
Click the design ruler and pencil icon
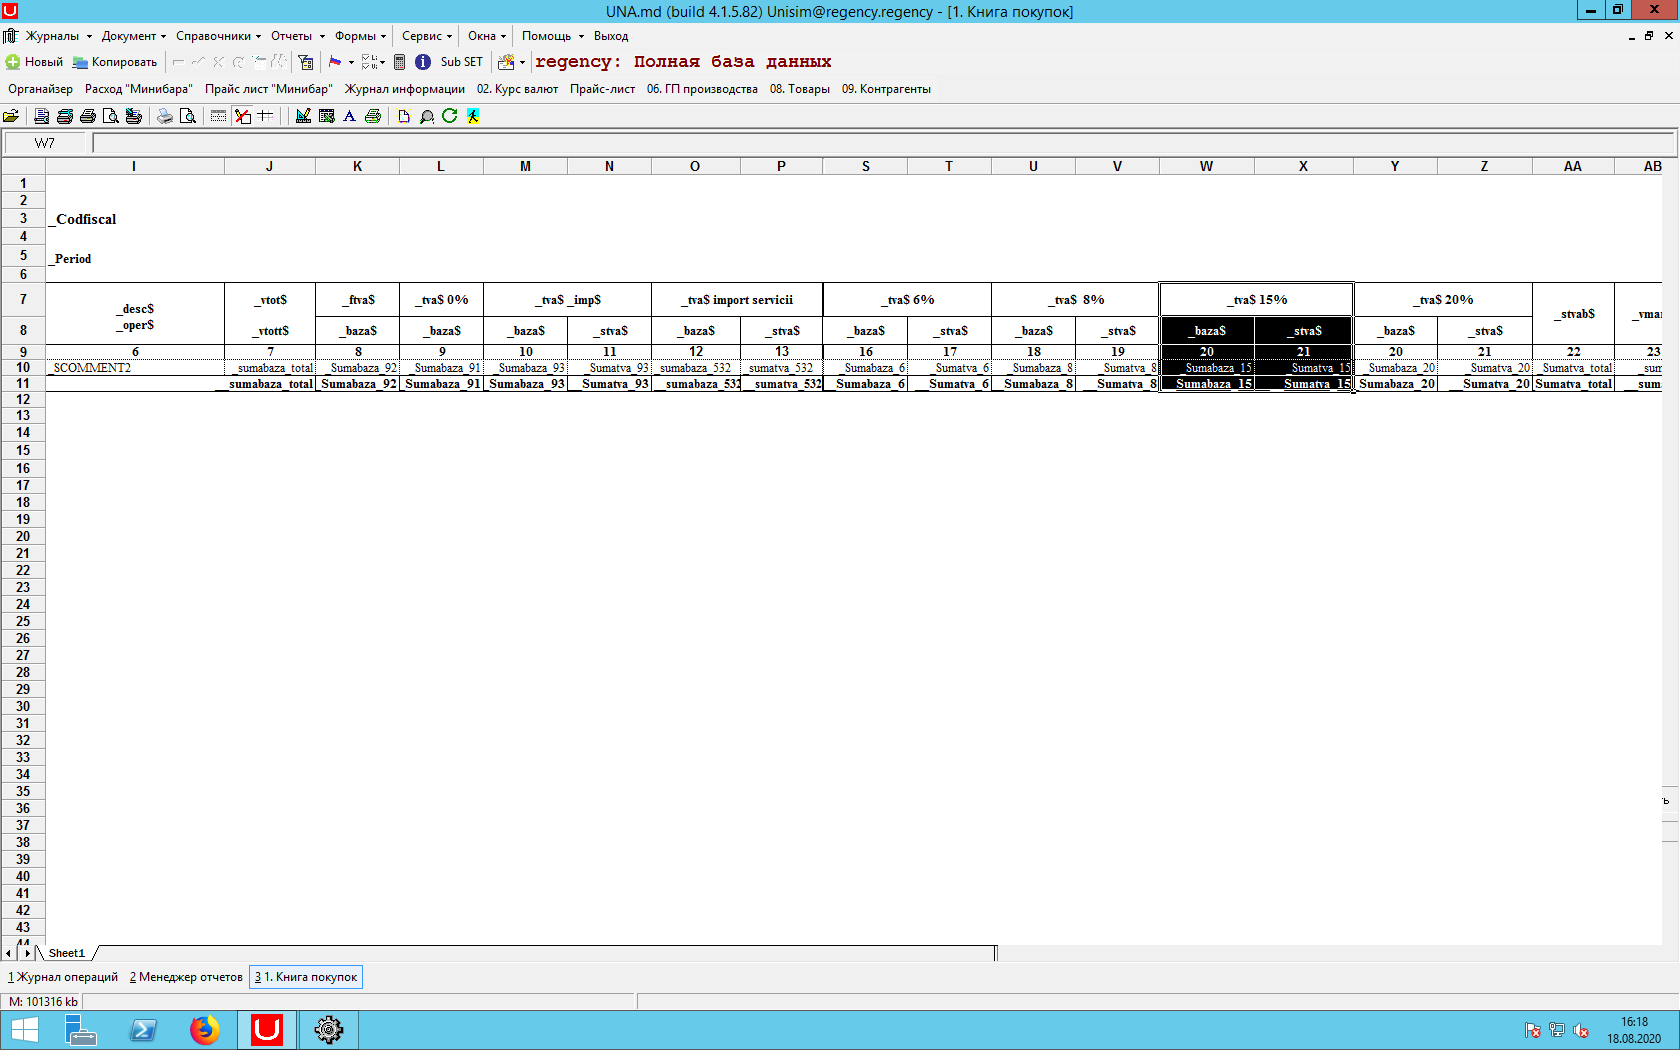pos(303,116)
